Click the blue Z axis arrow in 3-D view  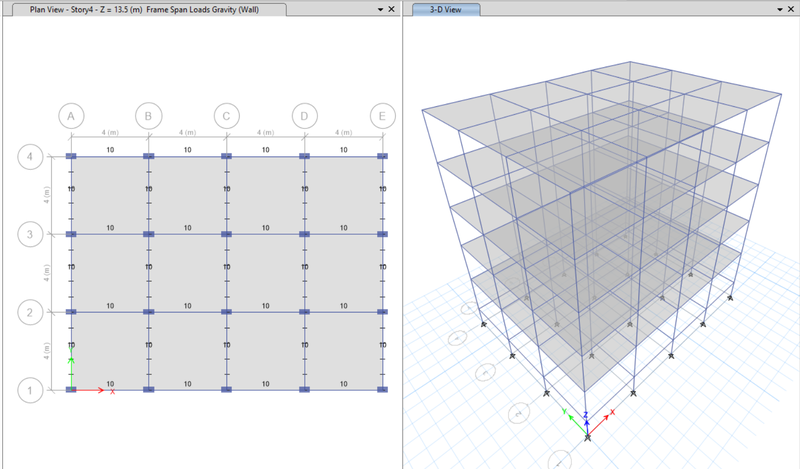coord(587,425)
